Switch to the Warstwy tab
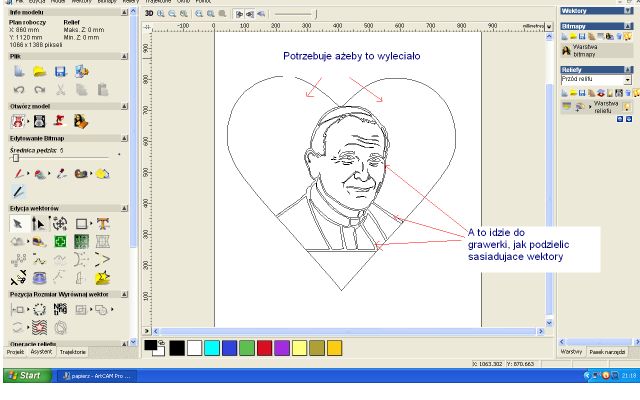 click(571, 351)
